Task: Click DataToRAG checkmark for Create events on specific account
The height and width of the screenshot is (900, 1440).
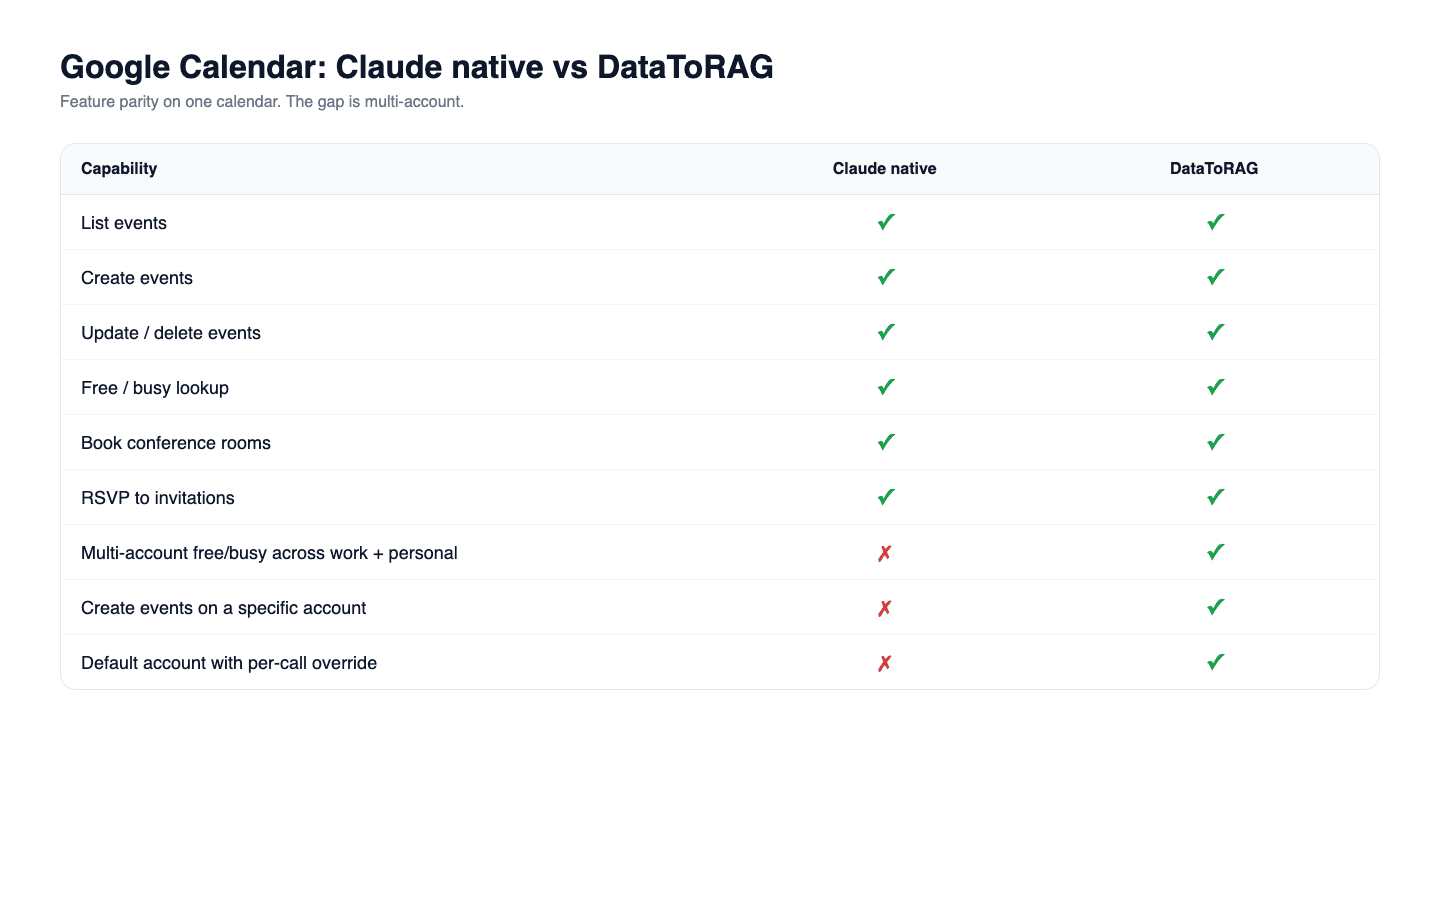Action: click(x=1215, y=607)
